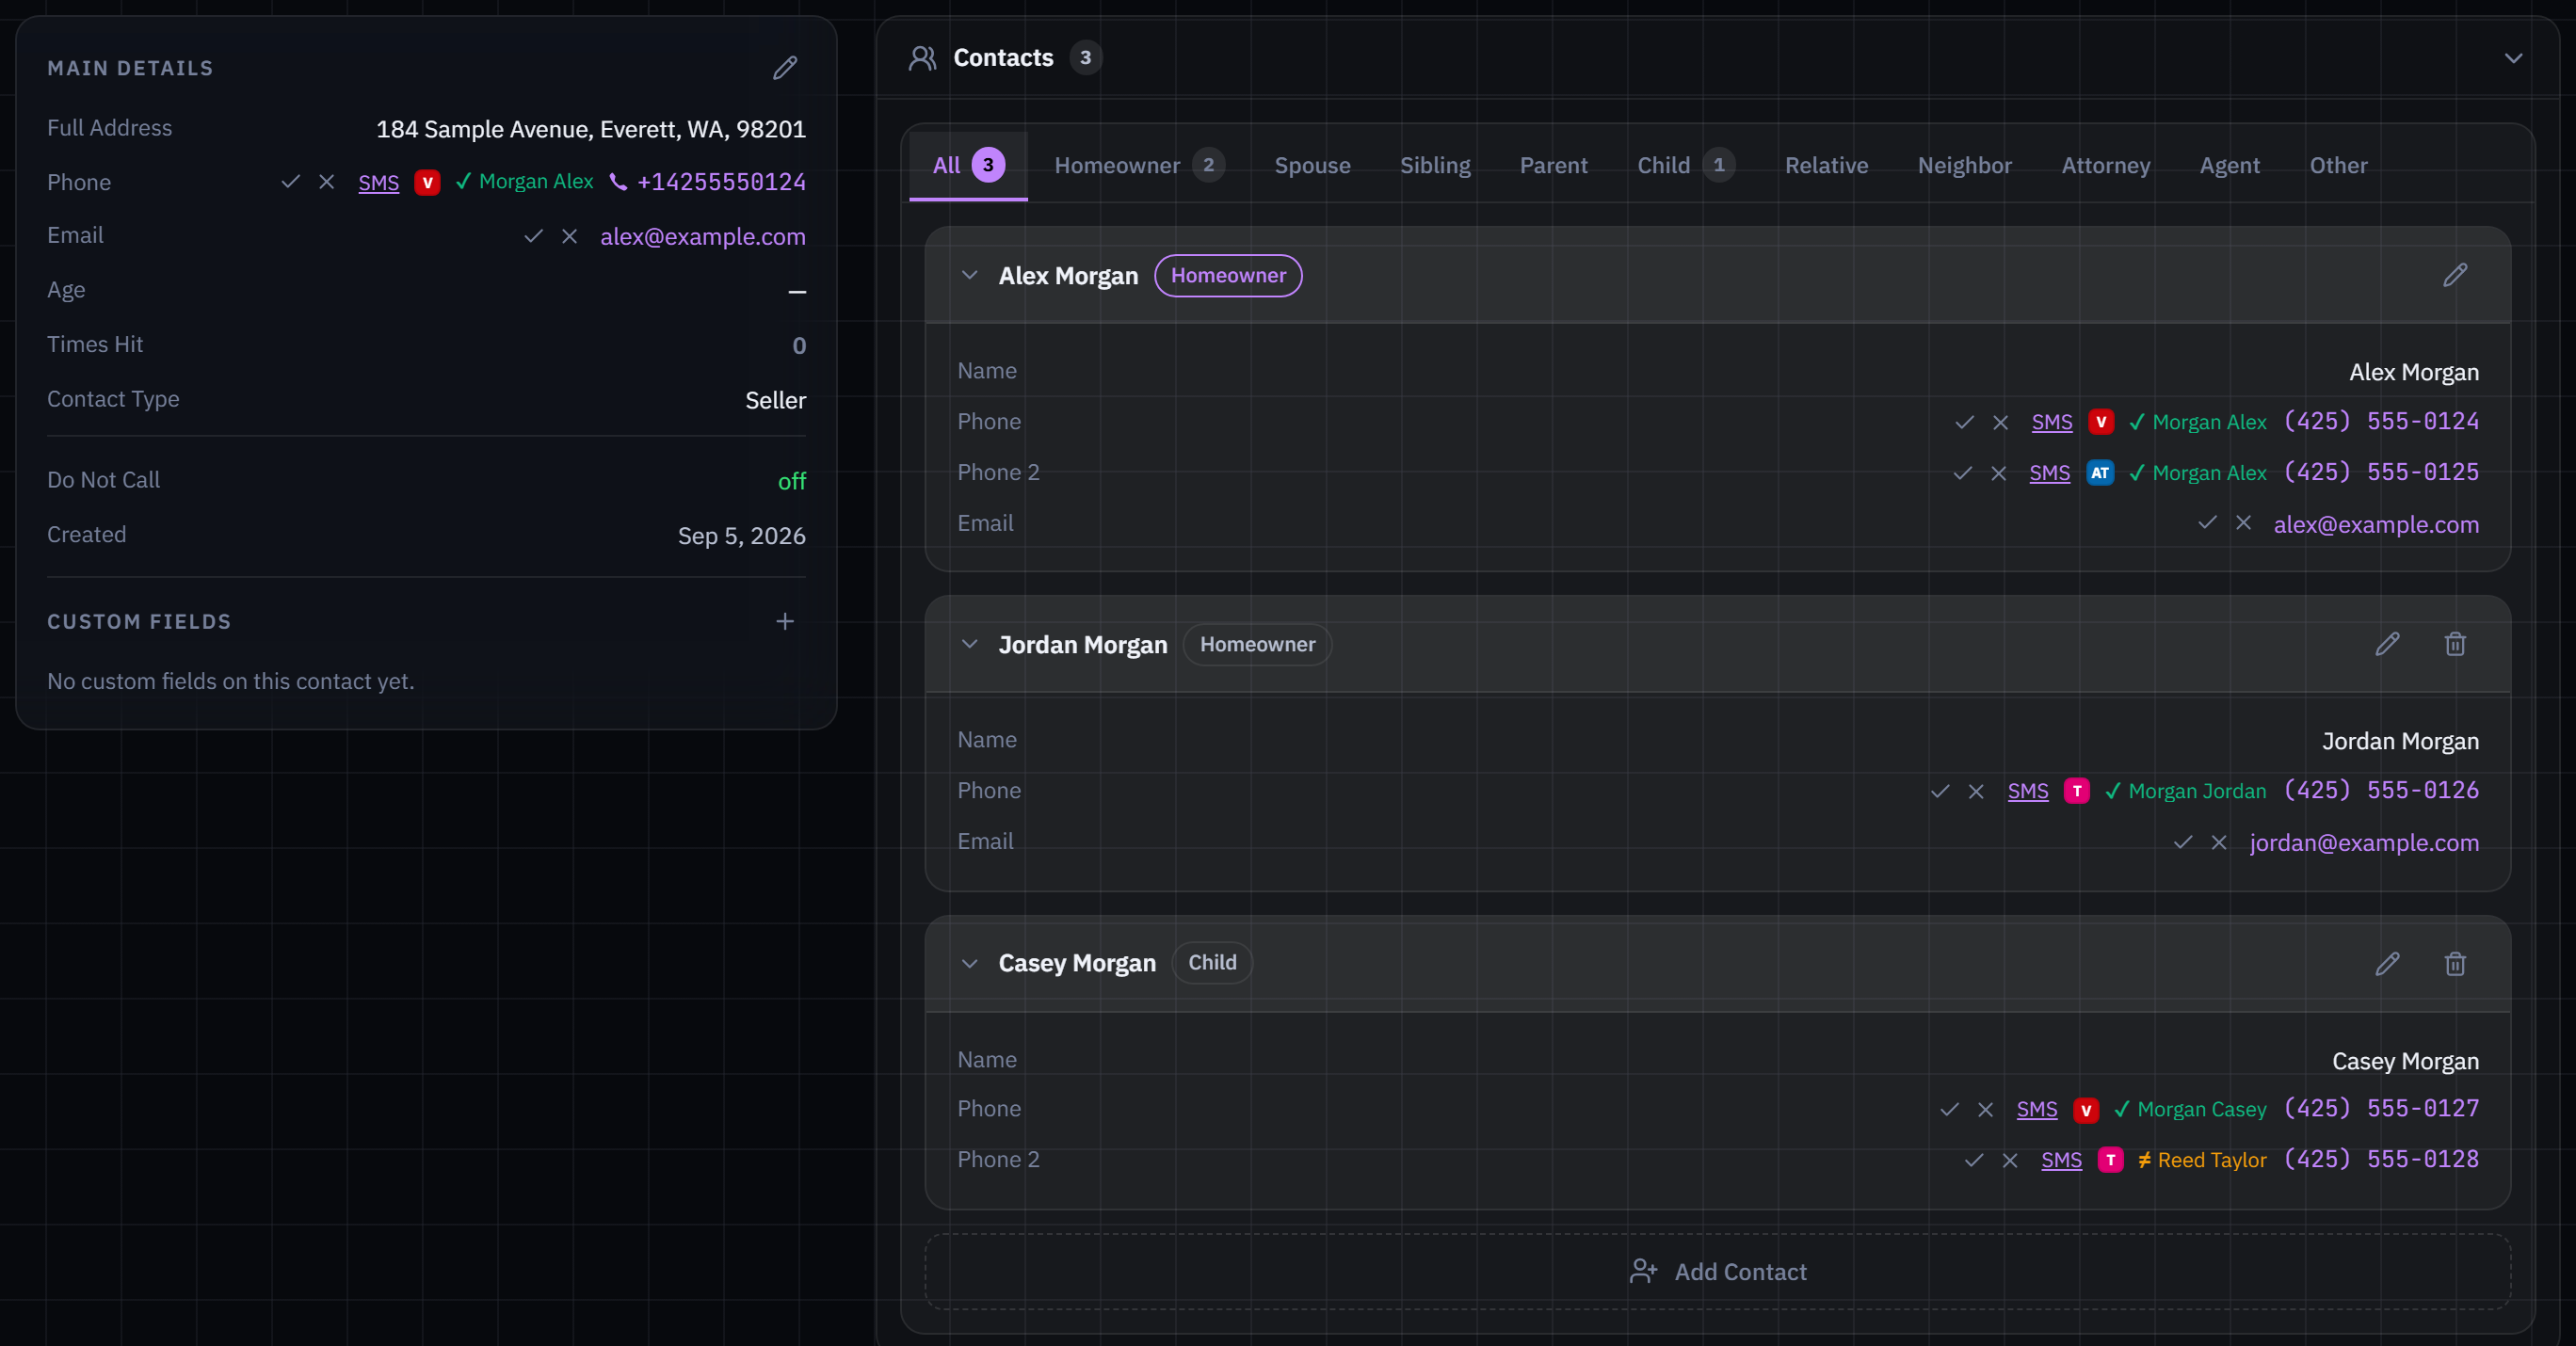Screen dimensions: 2576x1346
Task: Click SMS link for (425) 555-0125
Action: point(2049,473)
